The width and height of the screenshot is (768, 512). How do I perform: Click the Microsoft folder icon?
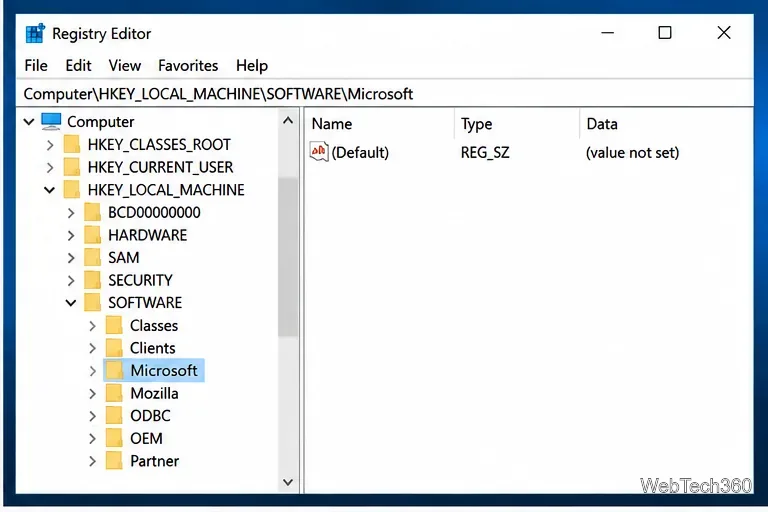(x=114, y=370)
